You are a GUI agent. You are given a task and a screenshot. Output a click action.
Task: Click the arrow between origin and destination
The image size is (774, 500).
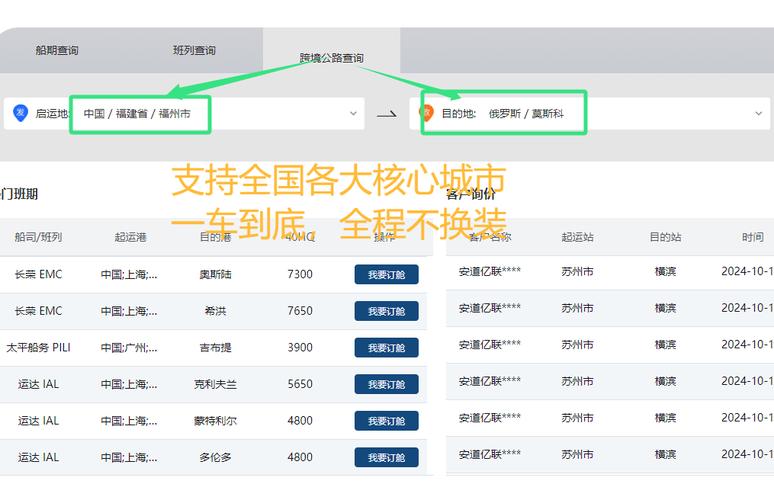[386, 115]
